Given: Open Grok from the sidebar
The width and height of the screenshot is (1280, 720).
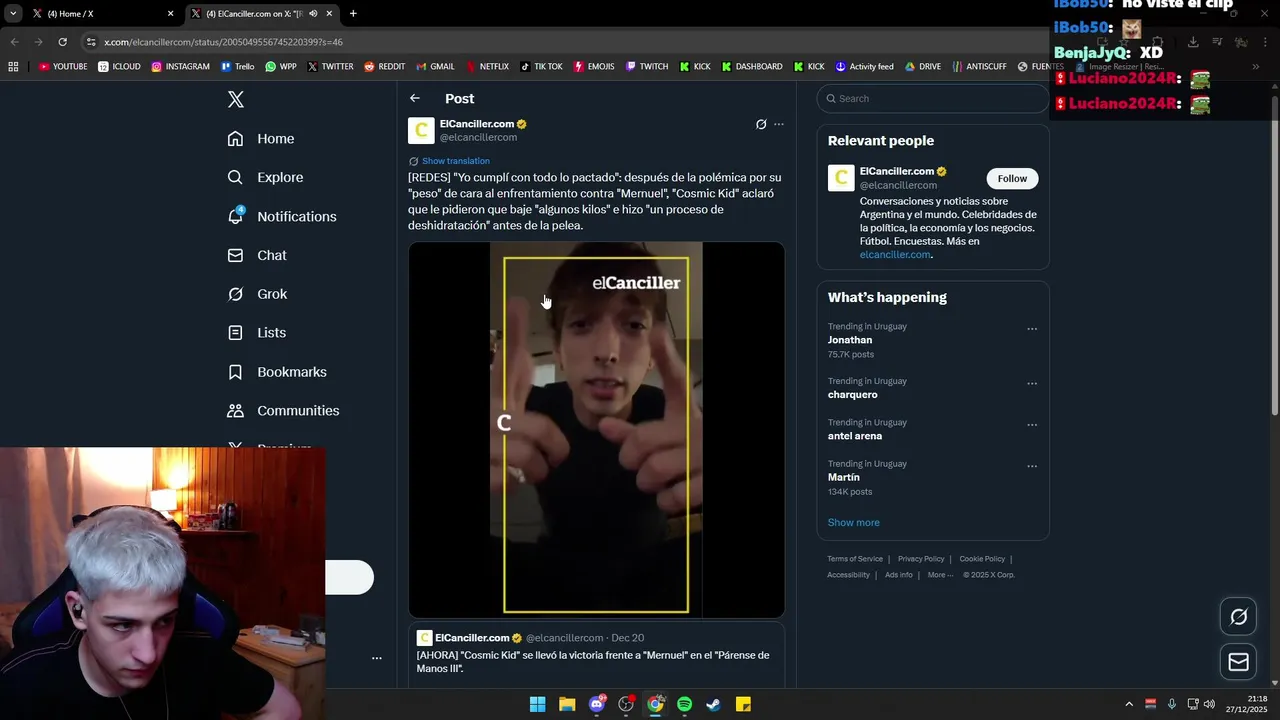Looking at the screenshot, I should (x=257, y=294).
